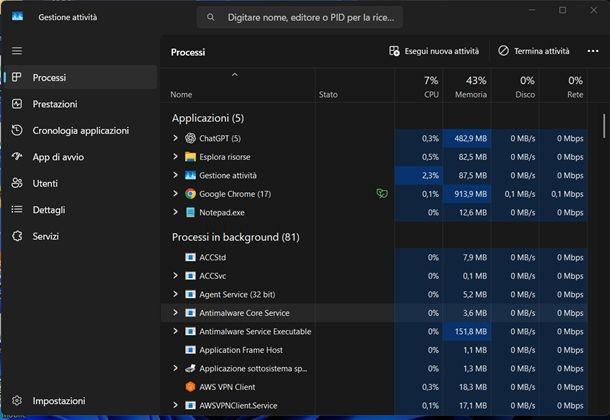Screen dimensions: 610x420
Task: Select the AWS VPN Client row name
Action: pos(227,387)
